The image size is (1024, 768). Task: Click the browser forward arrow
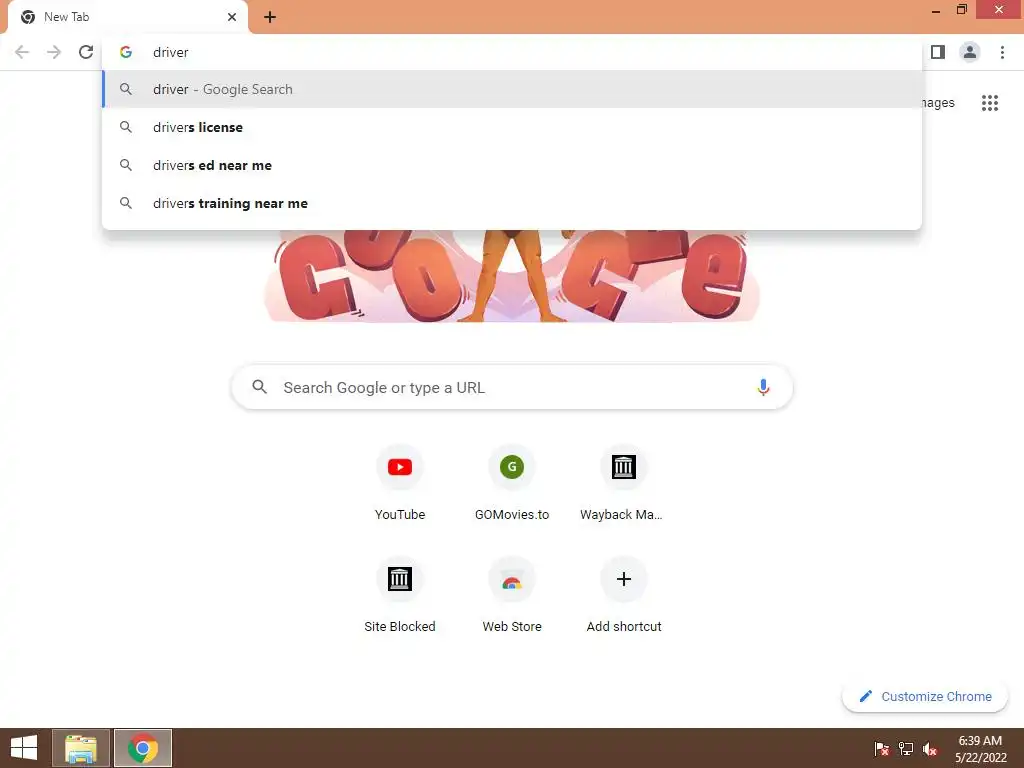pos(54,52)
